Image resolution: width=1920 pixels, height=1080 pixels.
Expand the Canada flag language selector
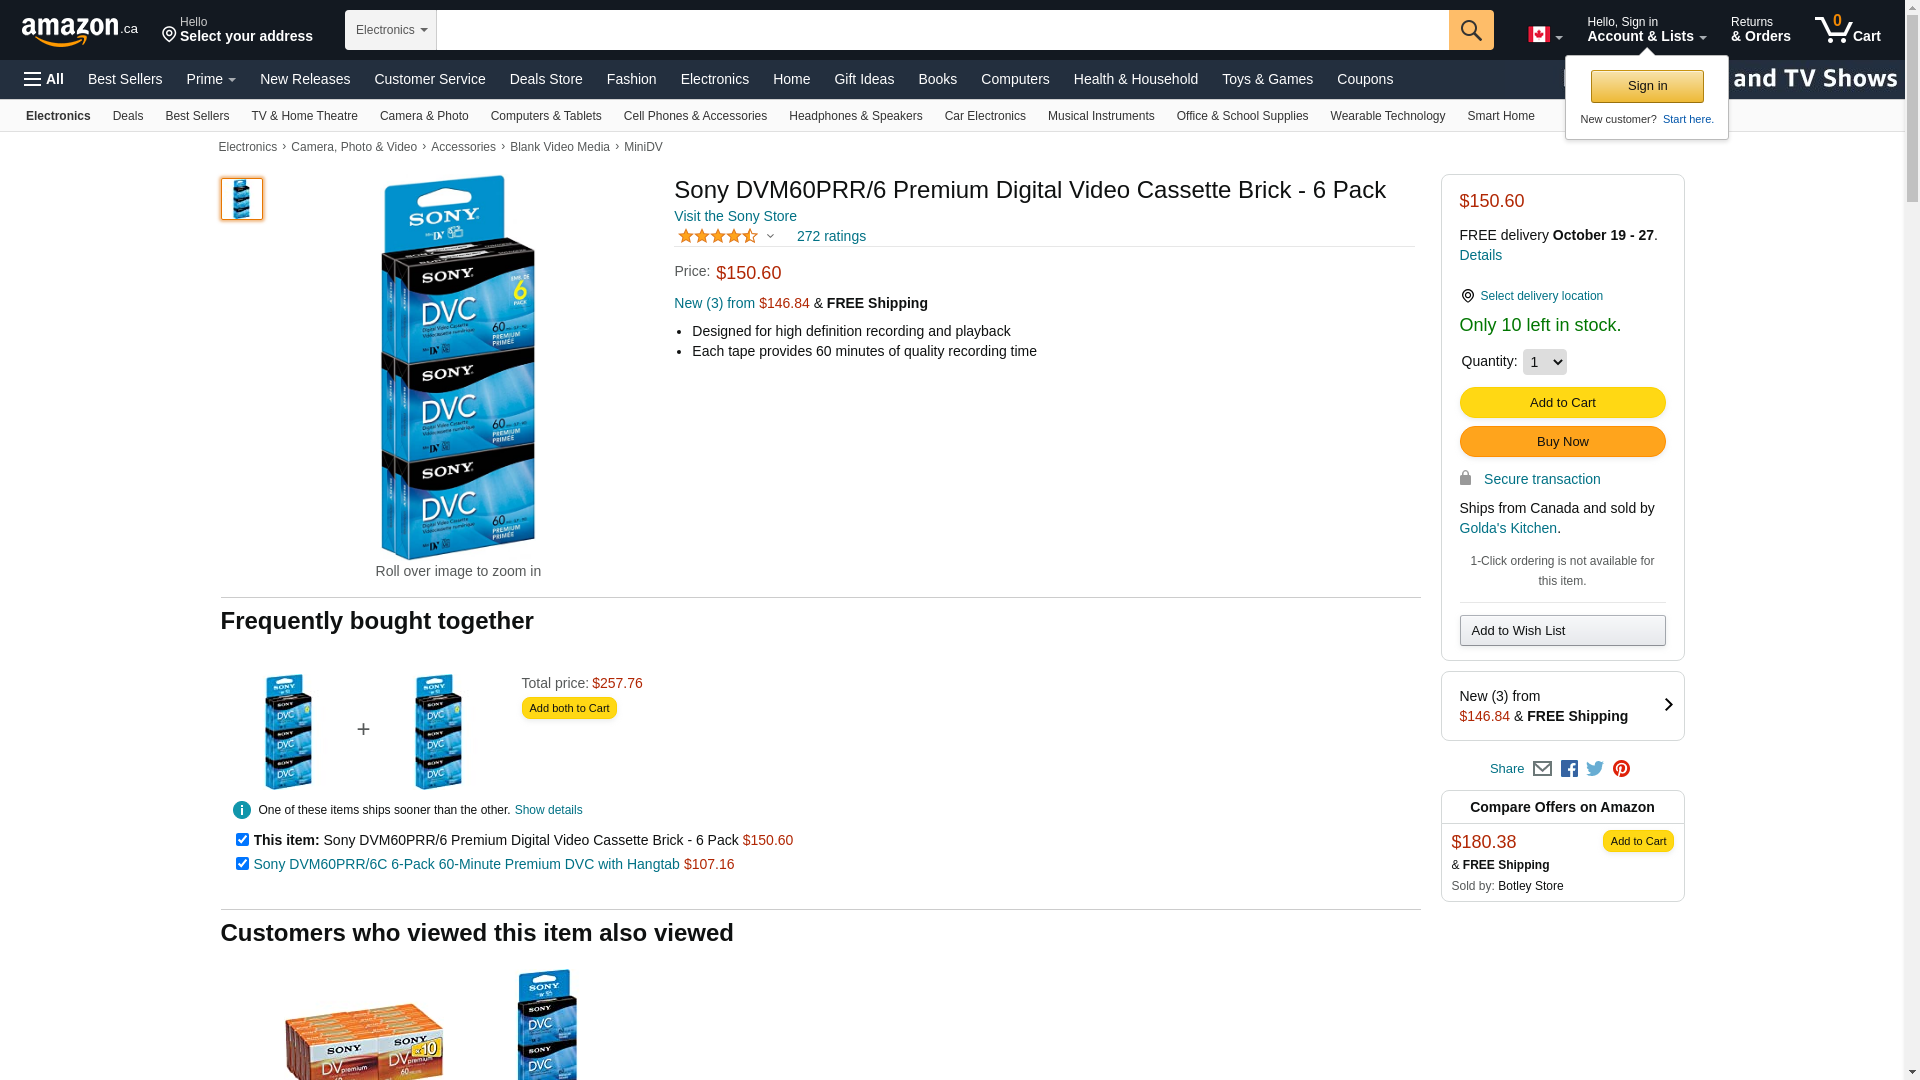(x=1545, y=35)
